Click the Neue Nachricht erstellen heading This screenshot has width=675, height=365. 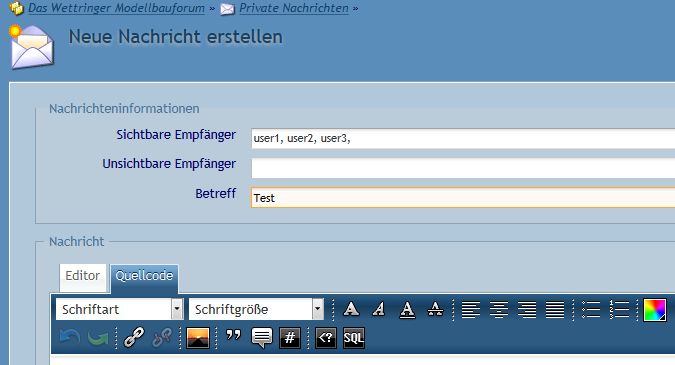coord(176,37)
